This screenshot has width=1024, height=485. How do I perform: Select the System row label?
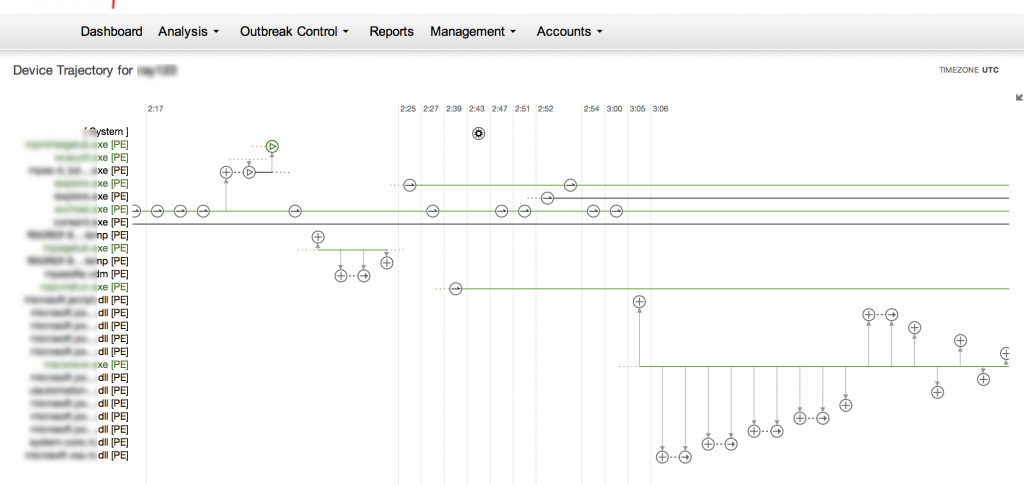pyautogui.click(x=106, y=131)
